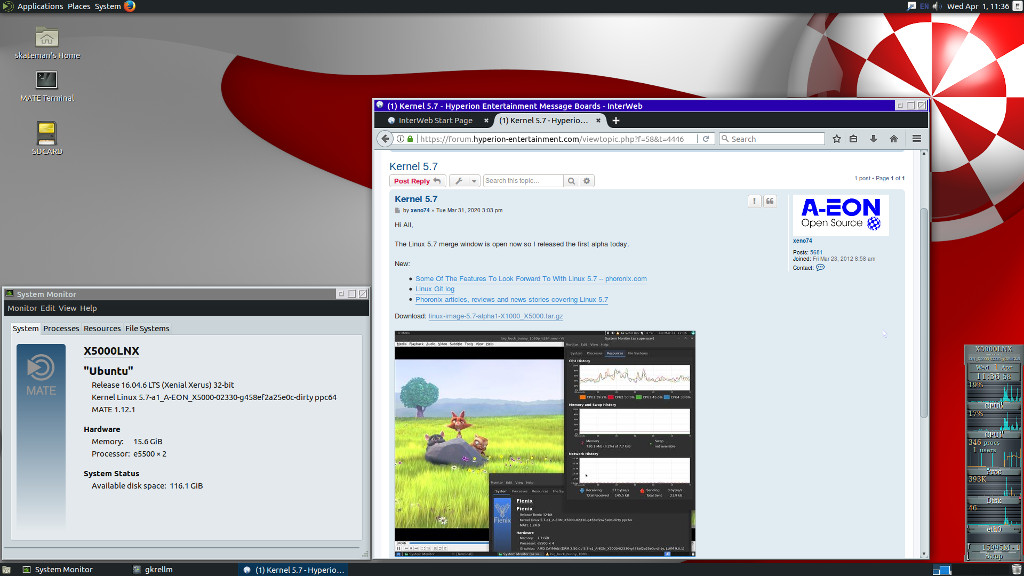
Task: Click the browser address bar URL
Action: (552, 138)
